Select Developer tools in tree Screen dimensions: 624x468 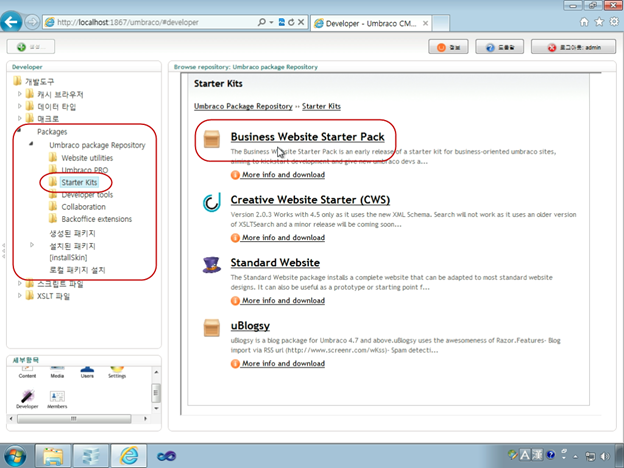click(87, 195)
